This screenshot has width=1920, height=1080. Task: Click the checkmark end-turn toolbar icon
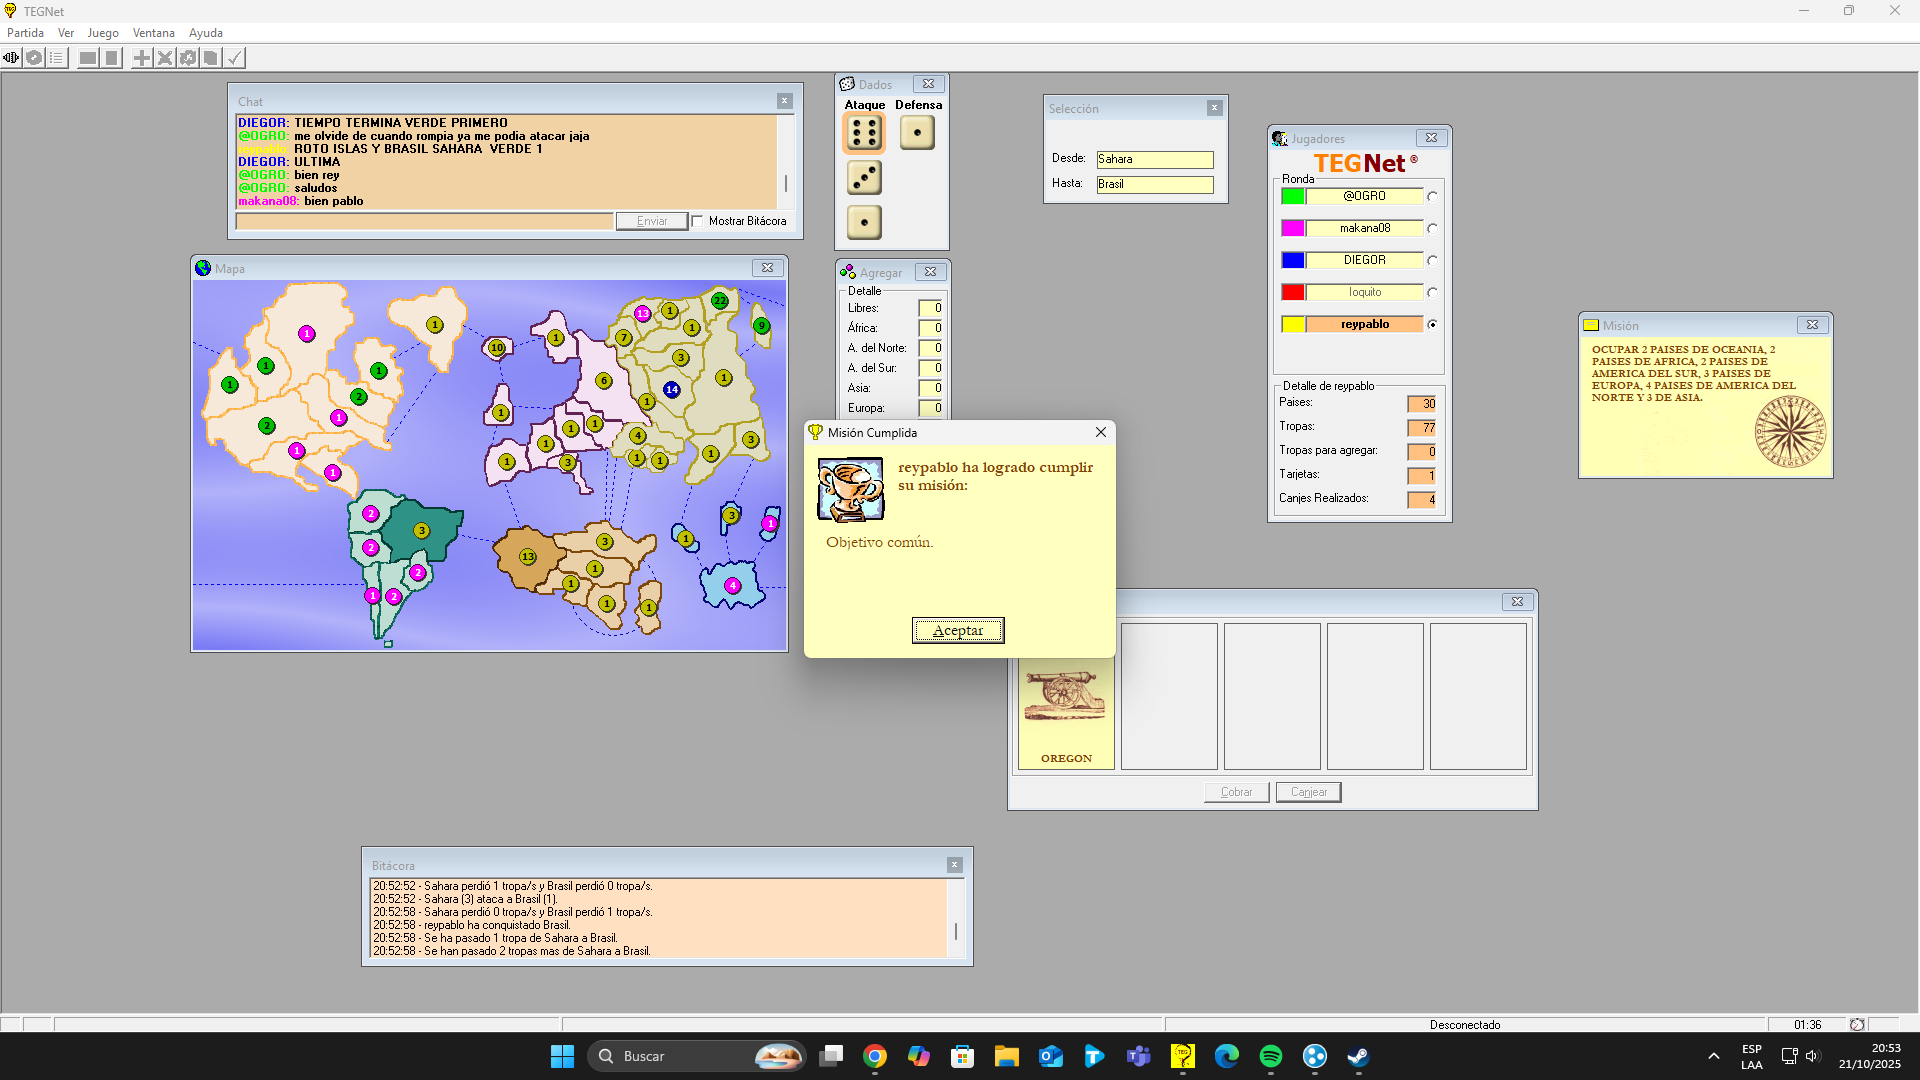click(x=234, y=58)
